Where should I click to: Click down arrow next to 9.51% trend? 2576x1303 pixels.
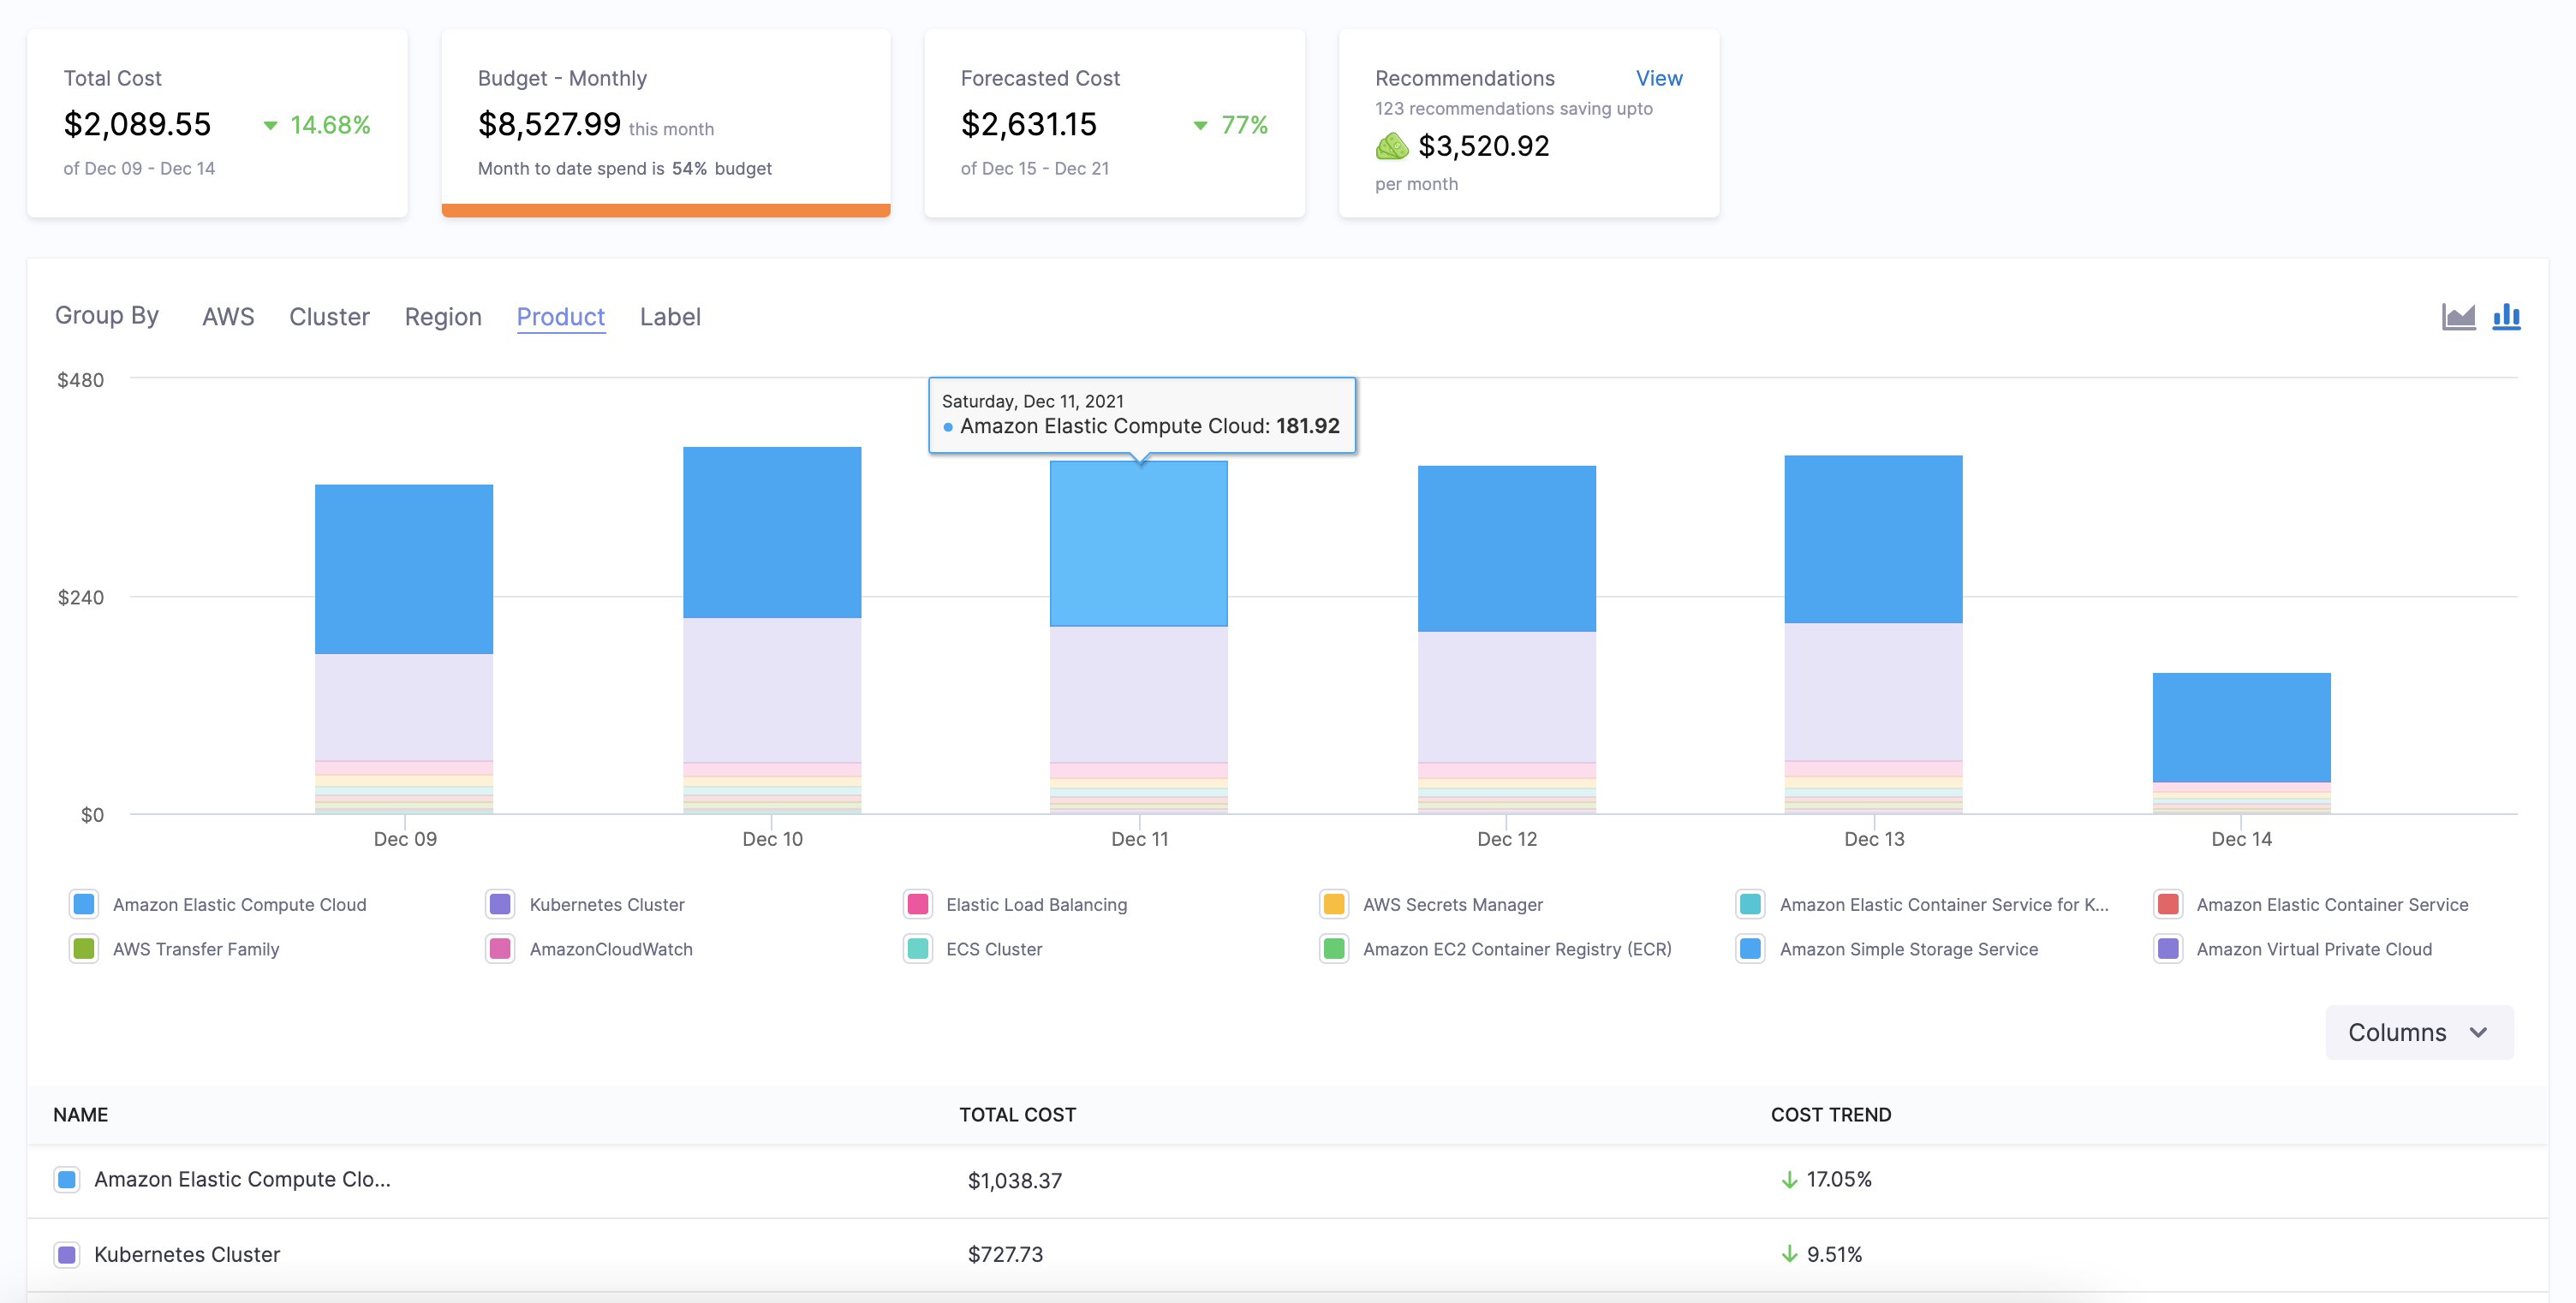(x=1789, y=1254)
